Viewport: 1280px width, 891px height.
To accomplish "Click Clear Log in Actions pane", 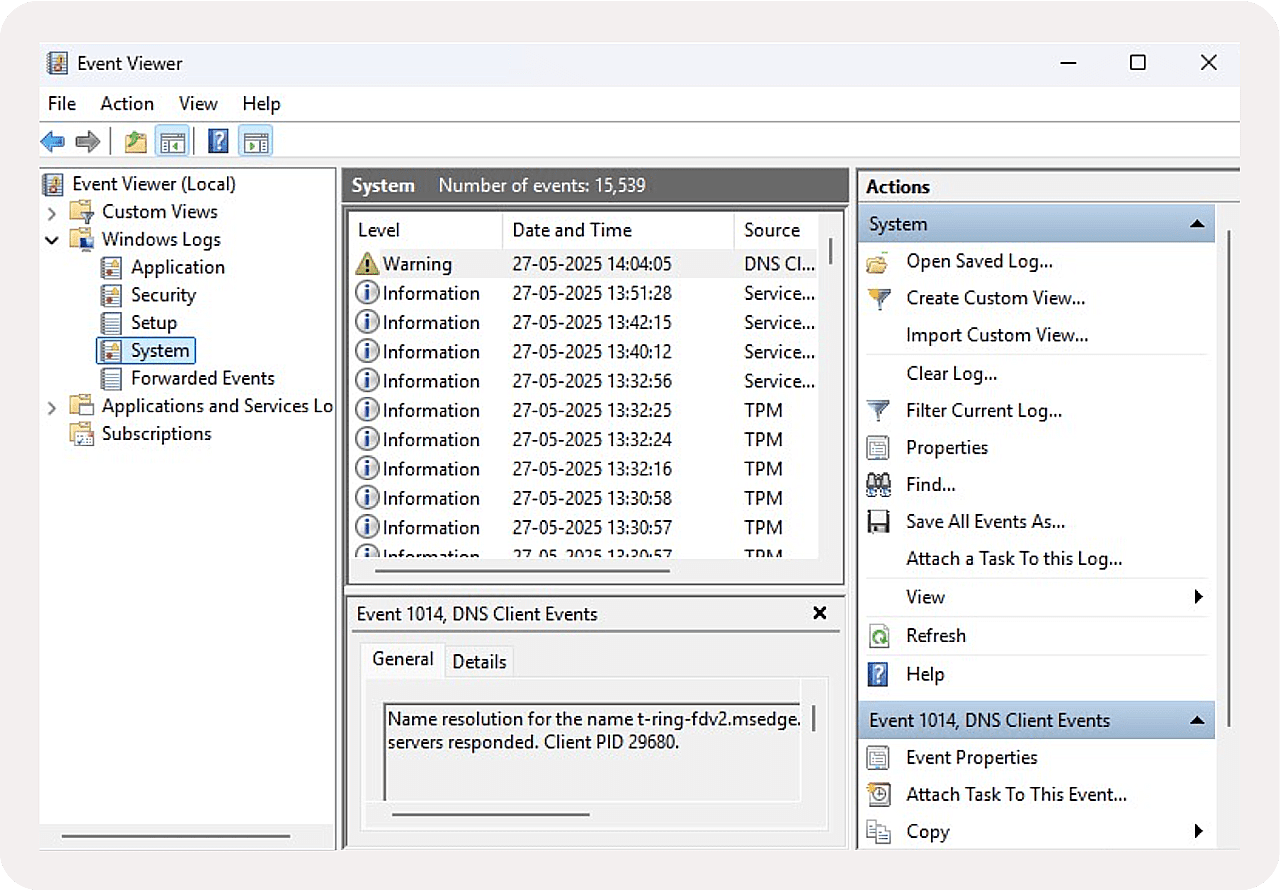I will coord(951,374).
